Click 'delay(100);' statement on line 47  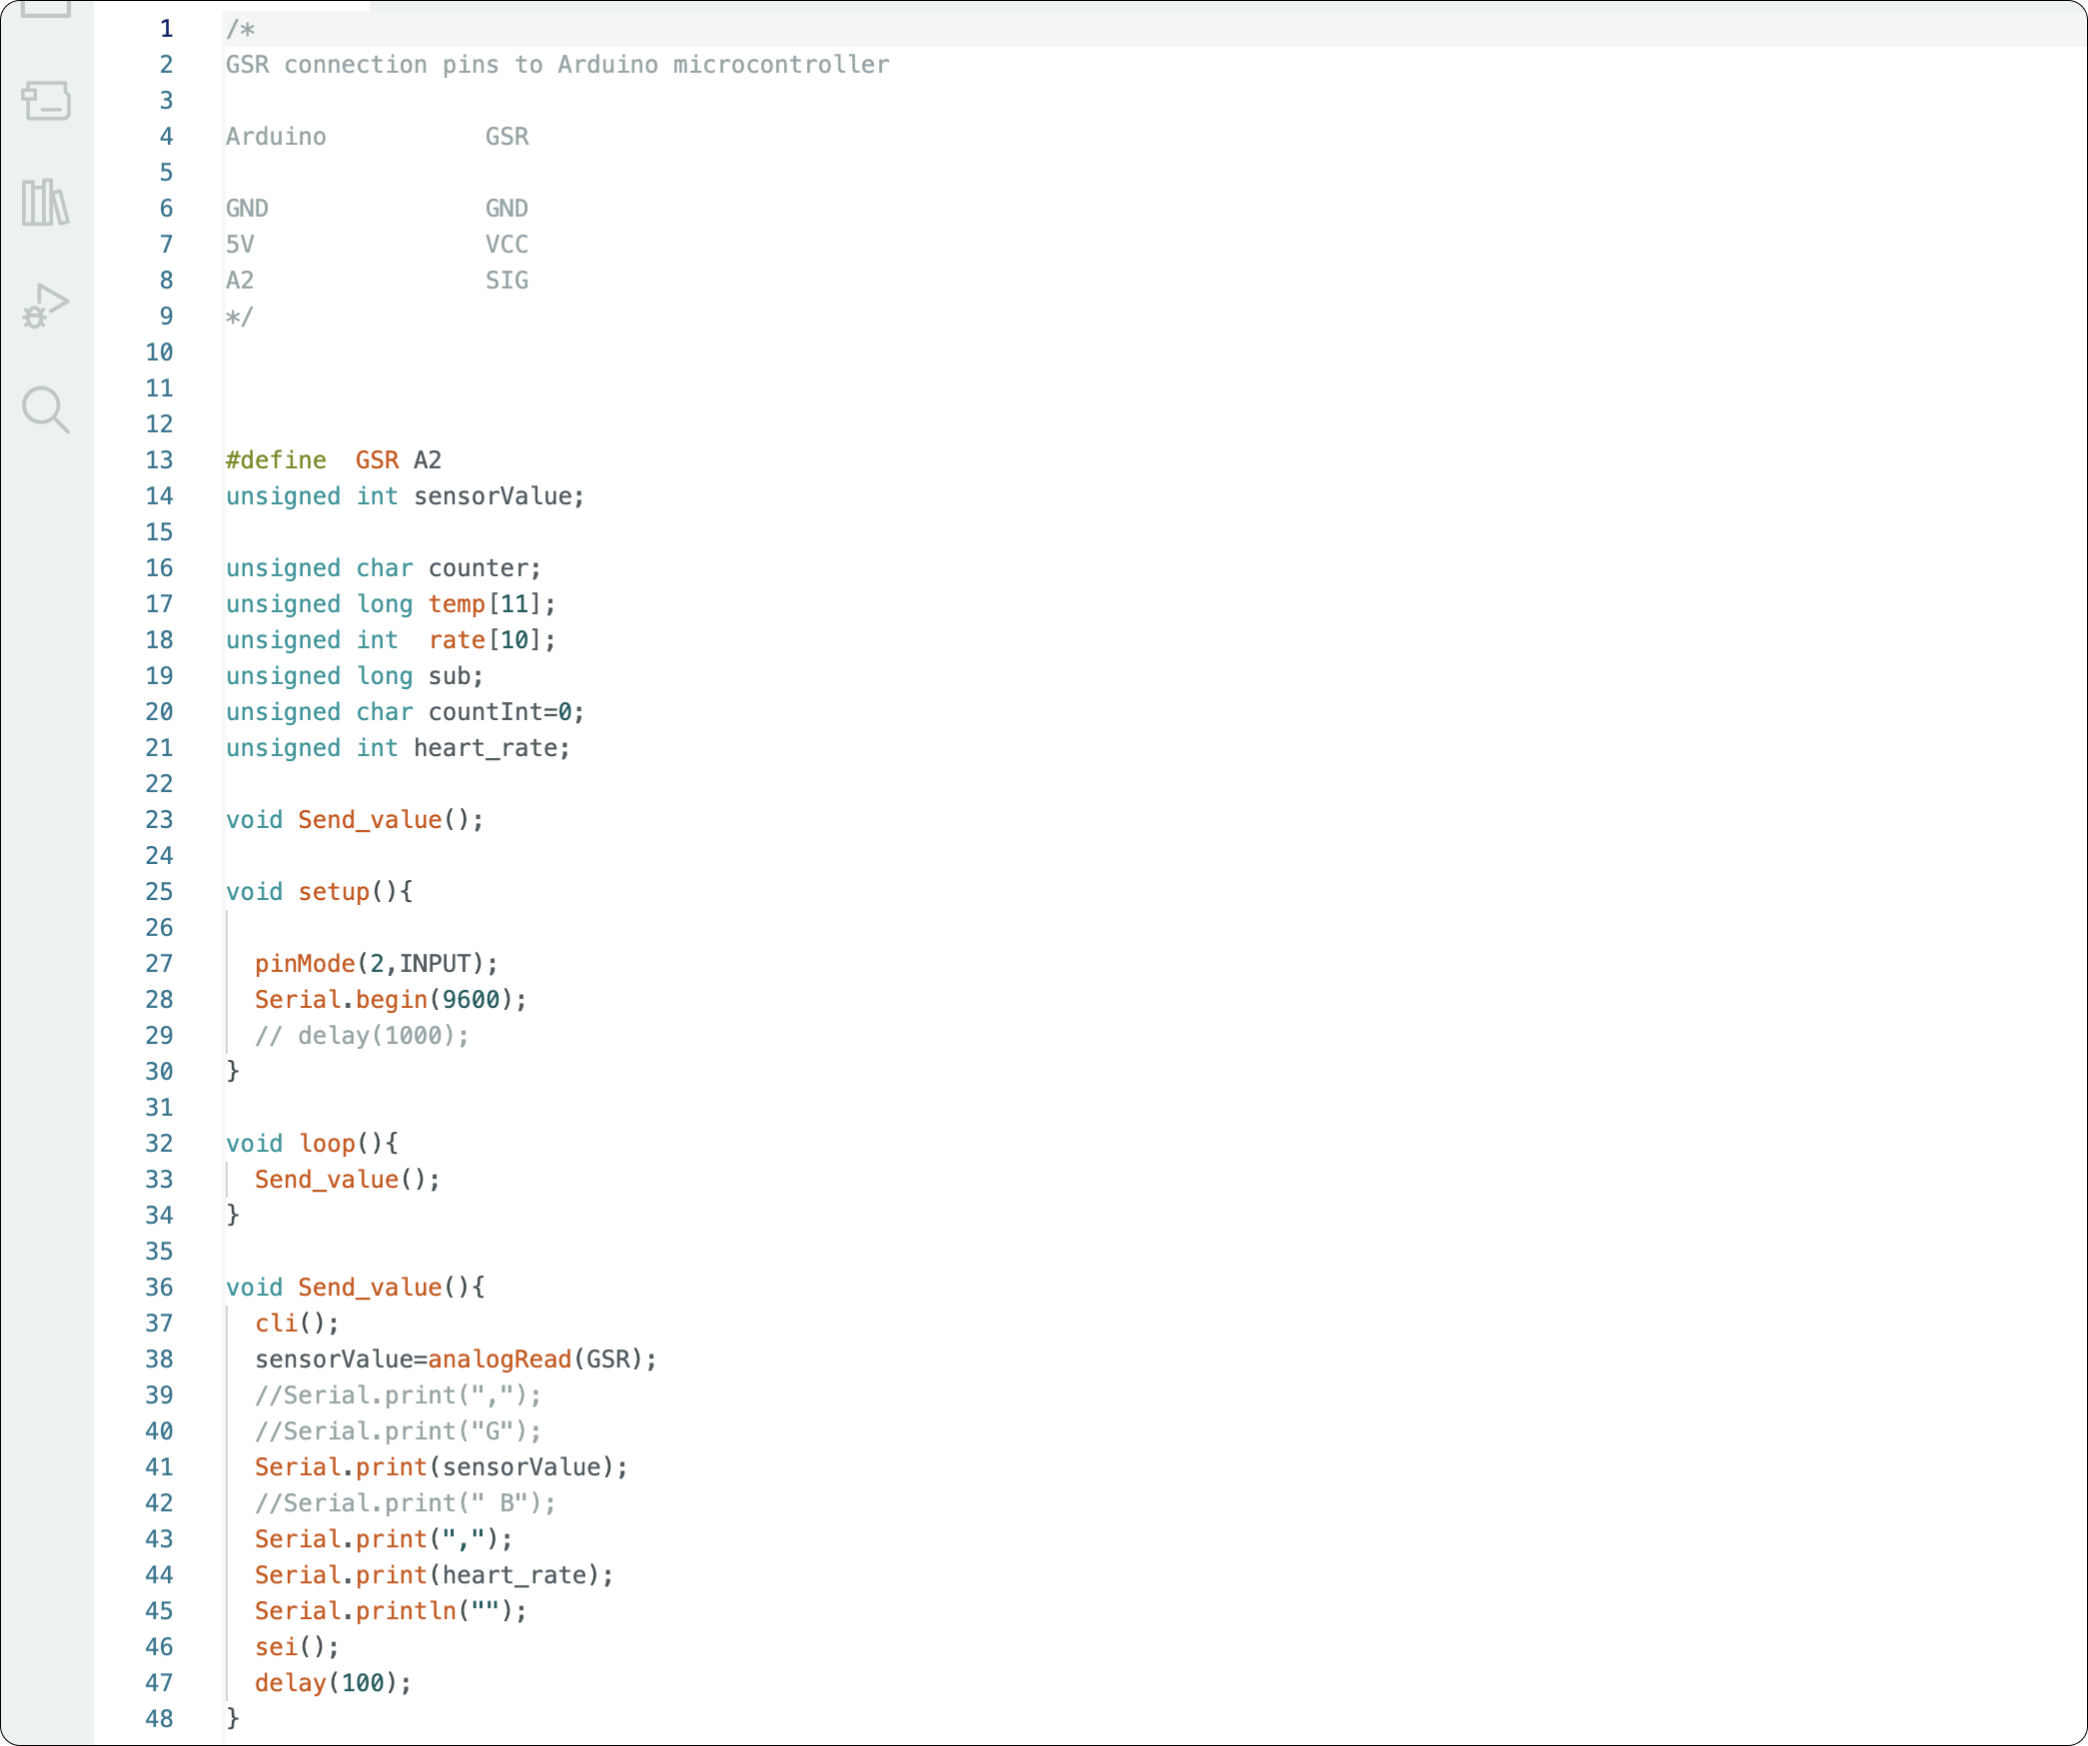coord(333,1683)
